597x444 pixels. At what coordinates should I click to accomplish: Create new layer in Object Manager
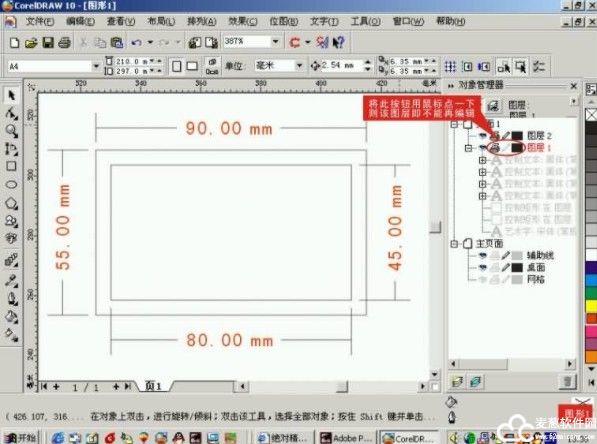457,381
